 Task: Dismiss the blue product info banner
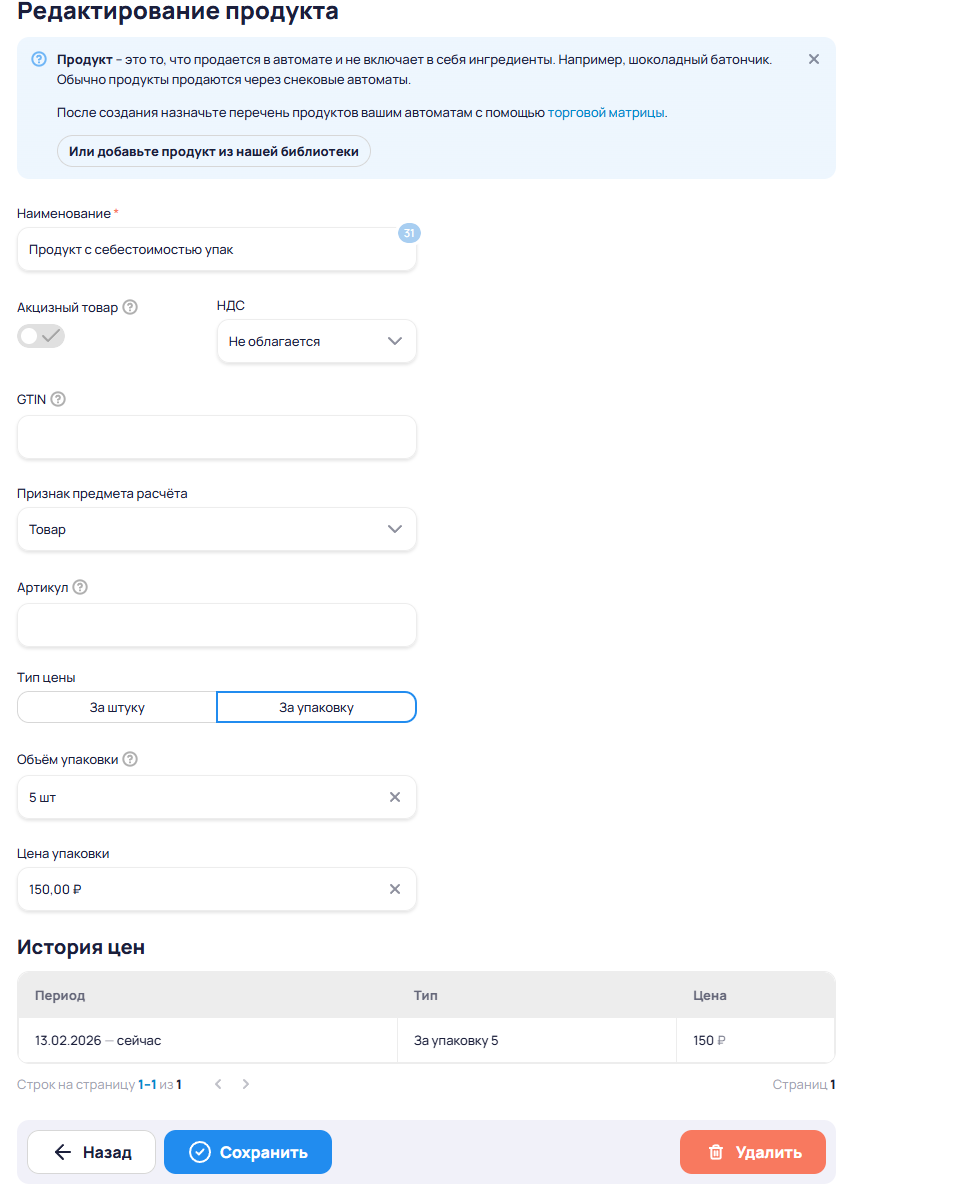tap(814, 59)
